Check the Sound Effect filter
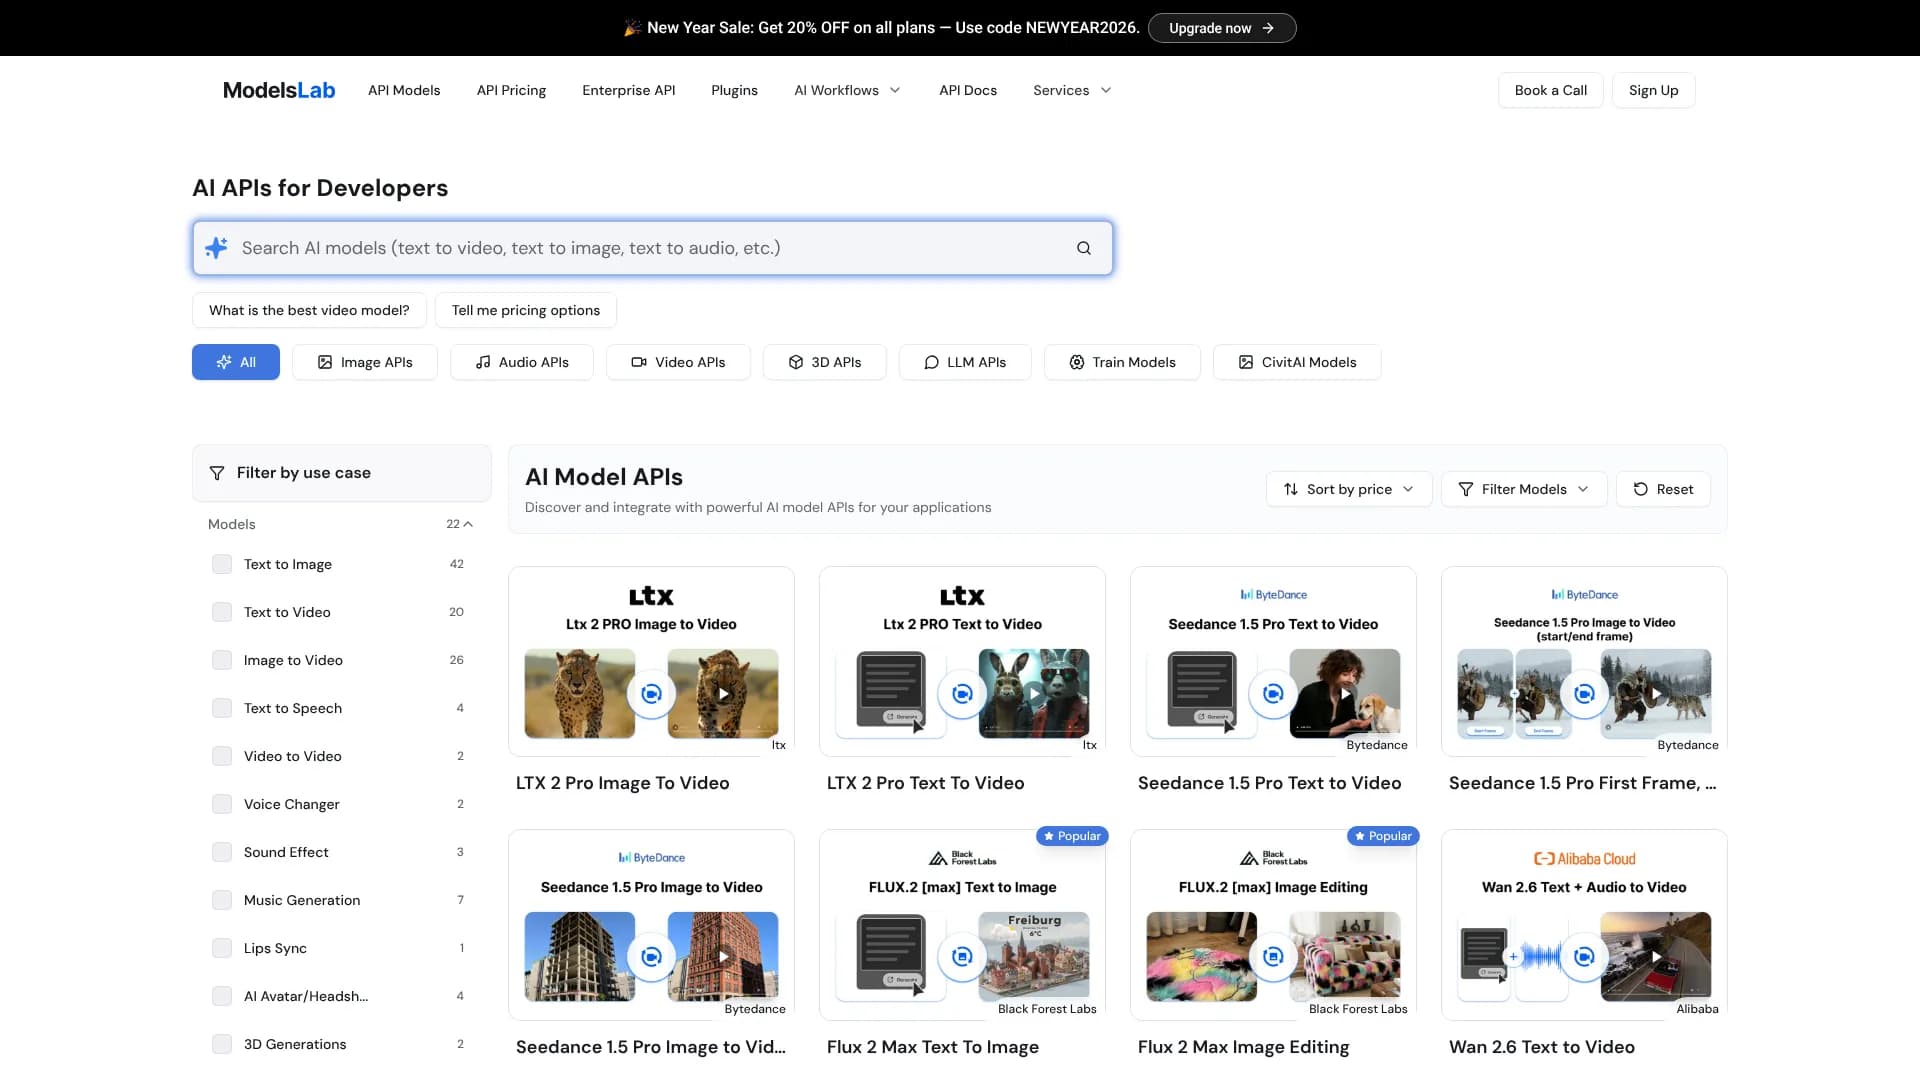Image resolution: width=1920 pixels, height=1080 pixels. (x=222, y=852)
